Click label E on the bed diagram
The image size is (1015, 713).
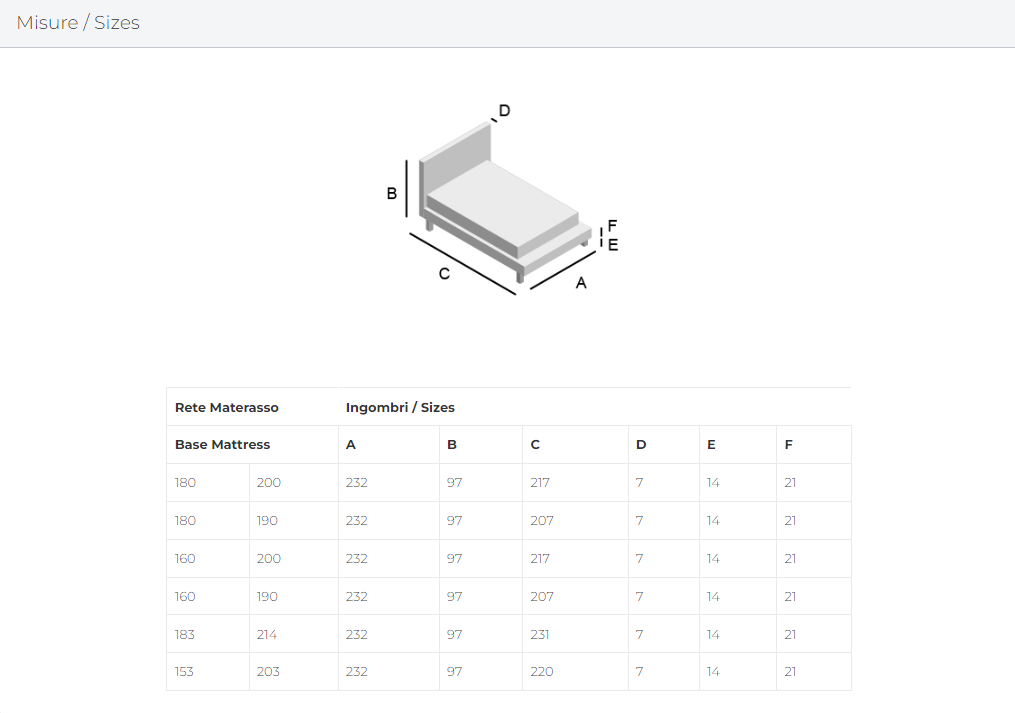click(613, 245)
